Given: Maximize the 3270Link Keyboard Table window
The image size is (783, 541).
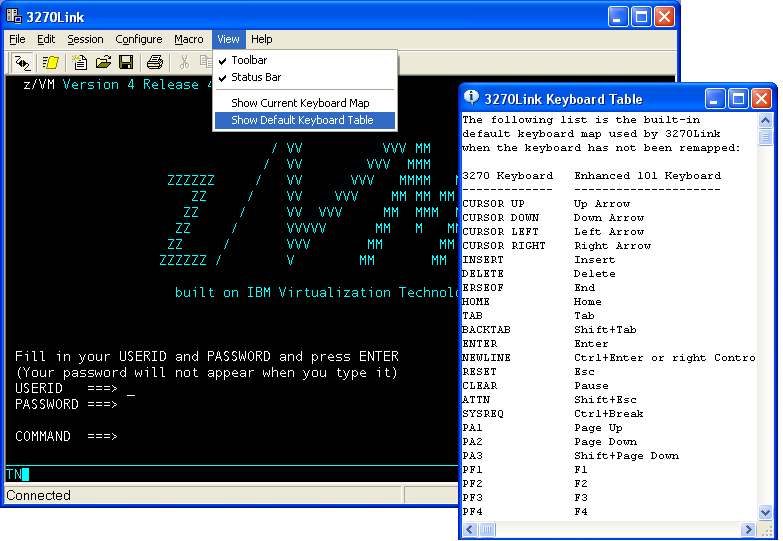Looking at the screenshot, I should (738, 98).
